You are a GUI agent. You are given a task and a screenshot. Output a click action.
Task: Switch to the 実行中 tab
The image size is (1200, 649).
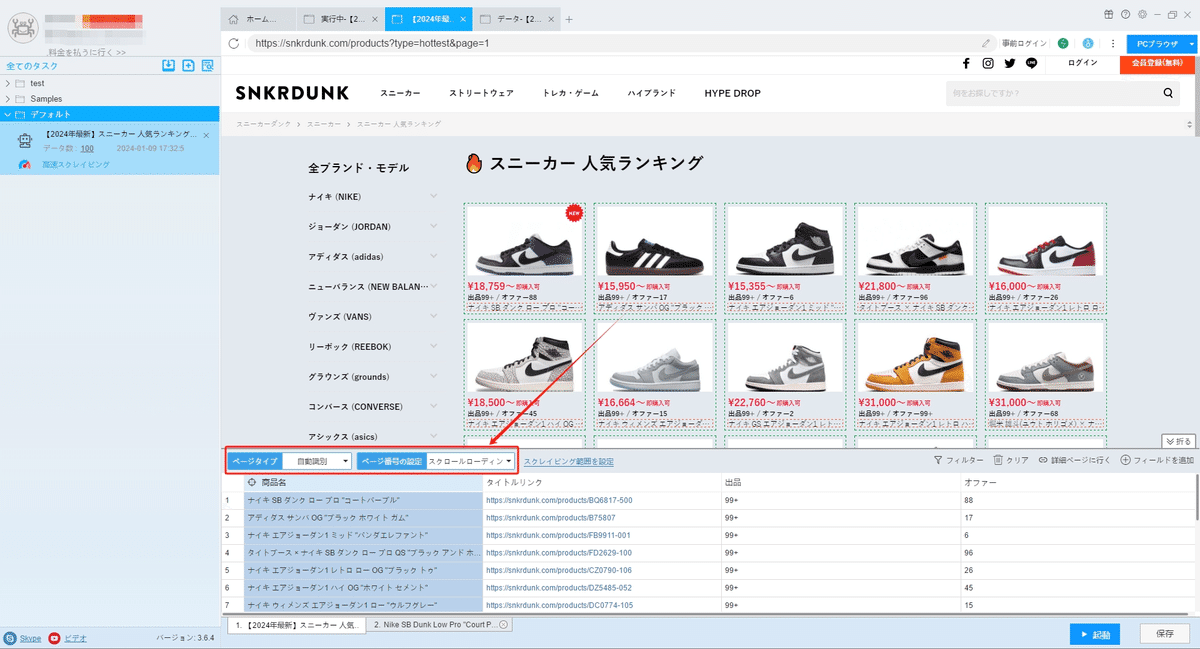[x=341, y=19]
